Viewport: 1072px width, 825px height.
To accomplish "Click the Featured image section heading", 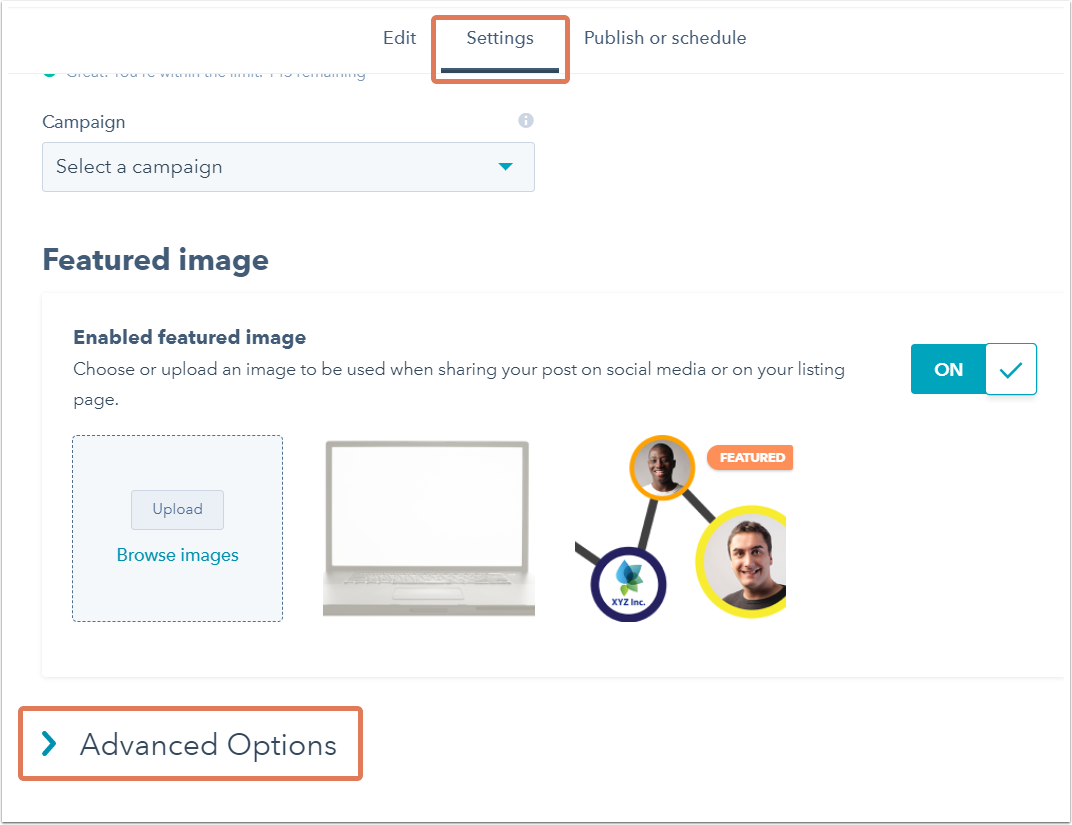I will coord(155,260).
